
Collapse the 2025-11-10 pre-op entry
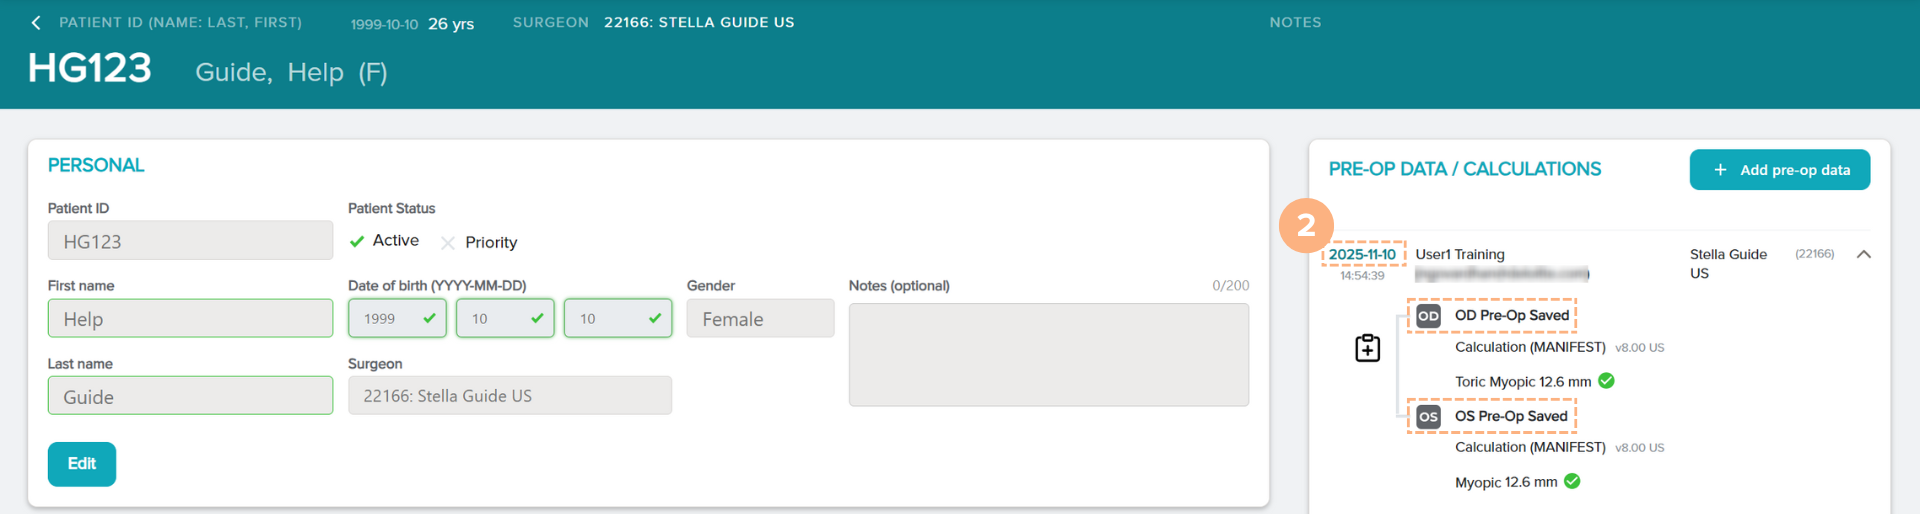(x=1863, y=255)
